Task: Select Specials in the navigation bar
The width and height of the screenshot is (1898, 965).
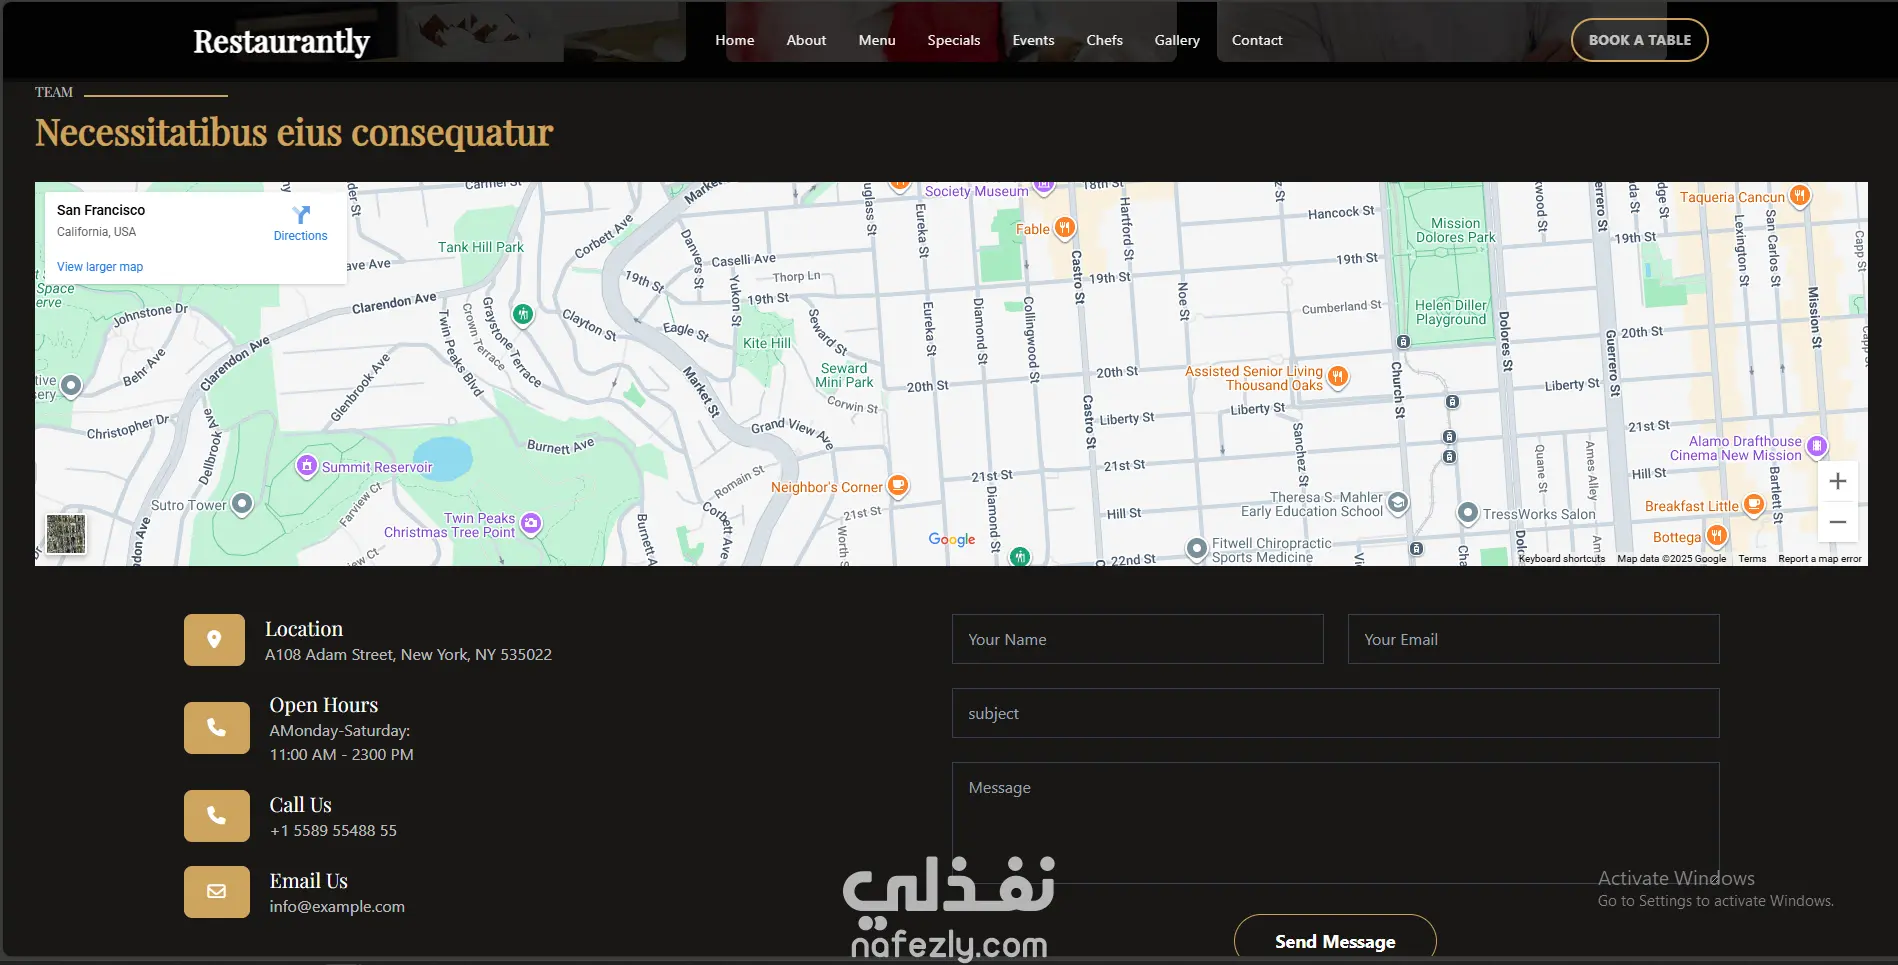Action: point(954,40)
